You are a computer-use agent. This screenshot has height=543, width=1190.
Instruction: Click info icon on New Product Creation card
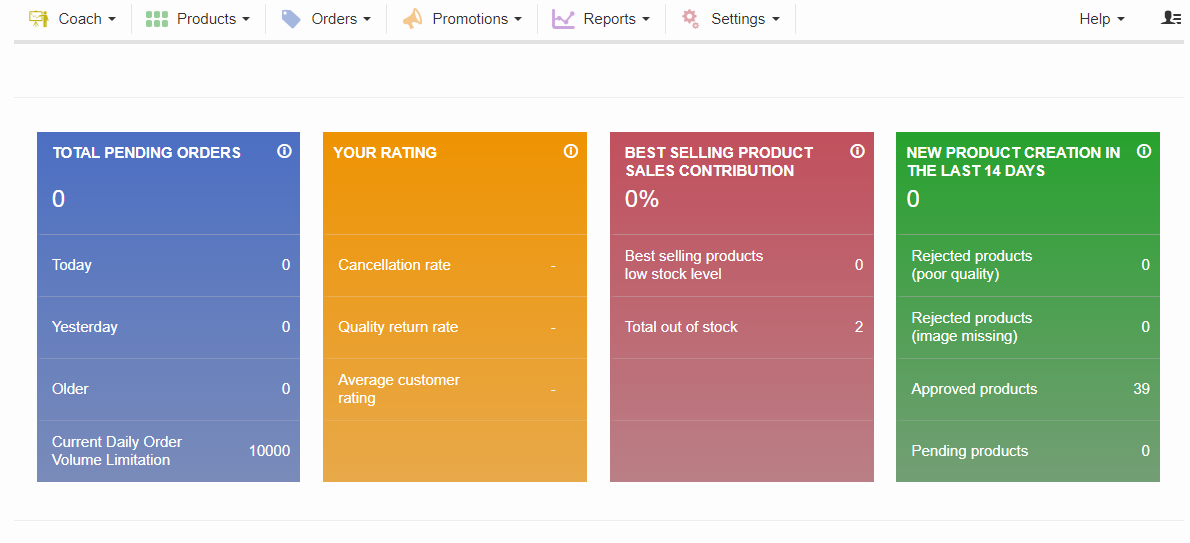(1144, 151)
